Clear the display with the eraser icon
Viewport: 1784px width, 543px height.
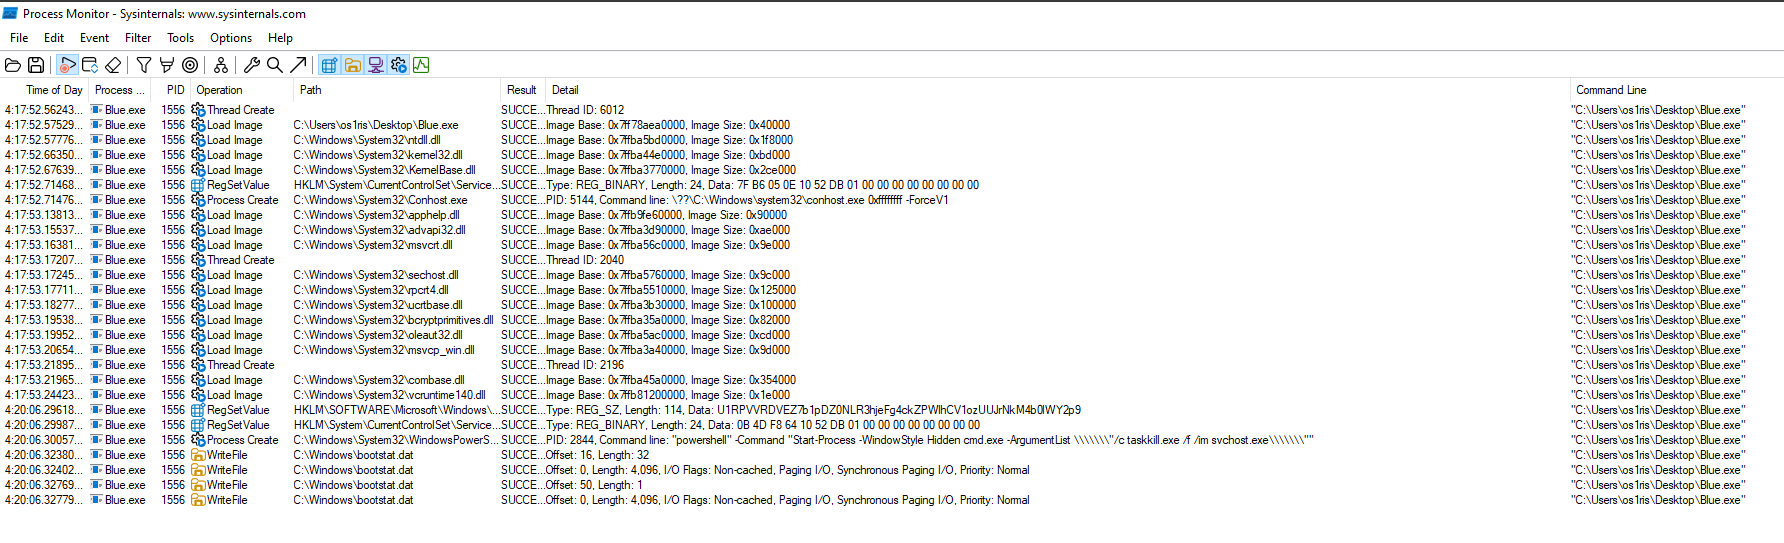click(x=113, y=65)
